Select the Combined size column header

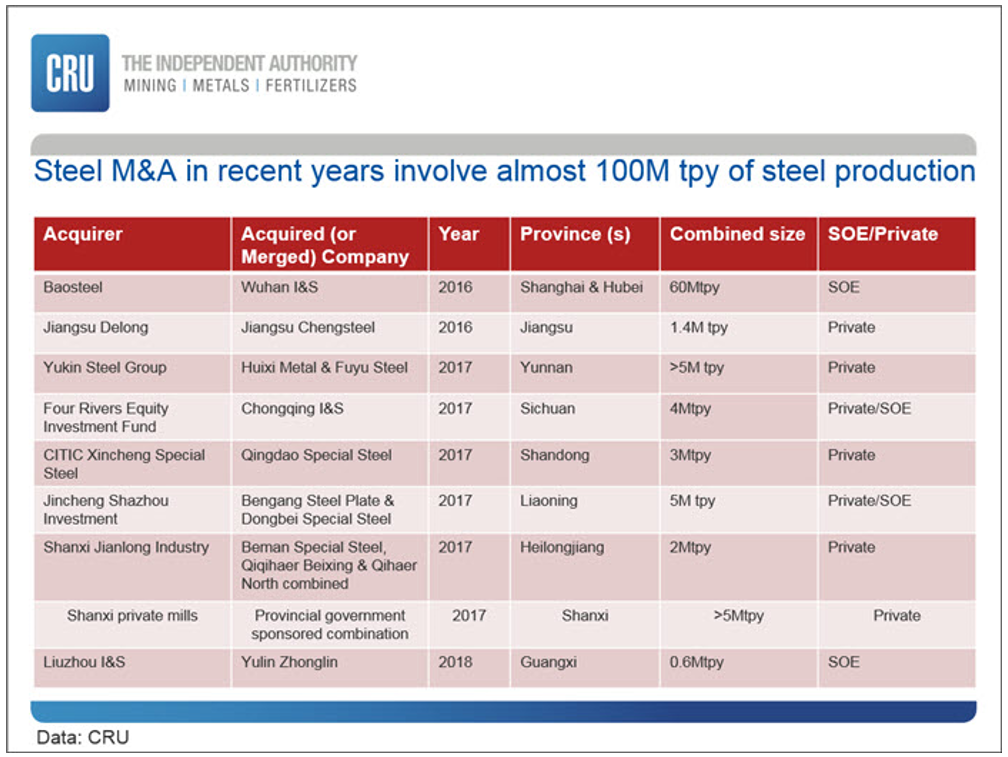coord(737,235)
